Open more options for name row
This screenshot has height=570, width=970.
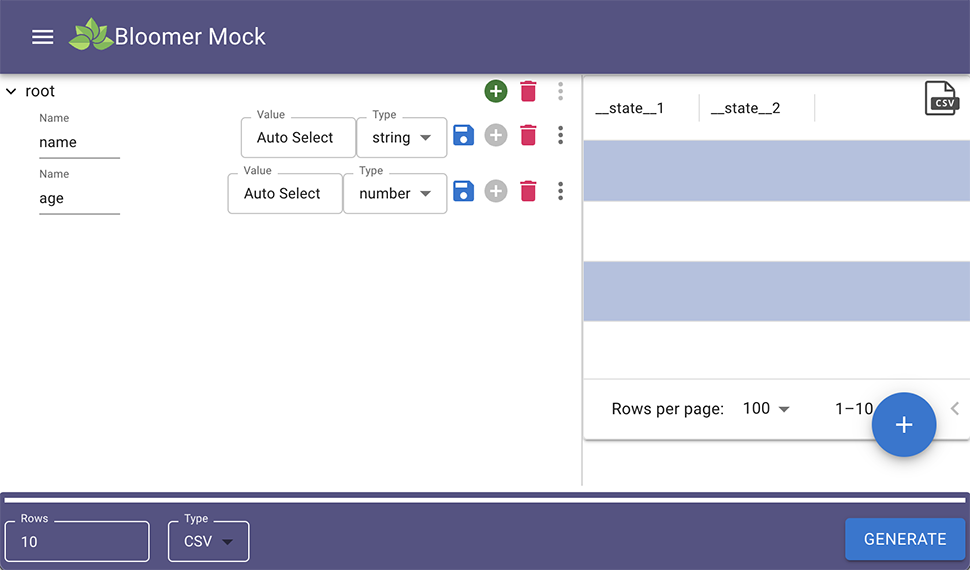click(560, 135)
